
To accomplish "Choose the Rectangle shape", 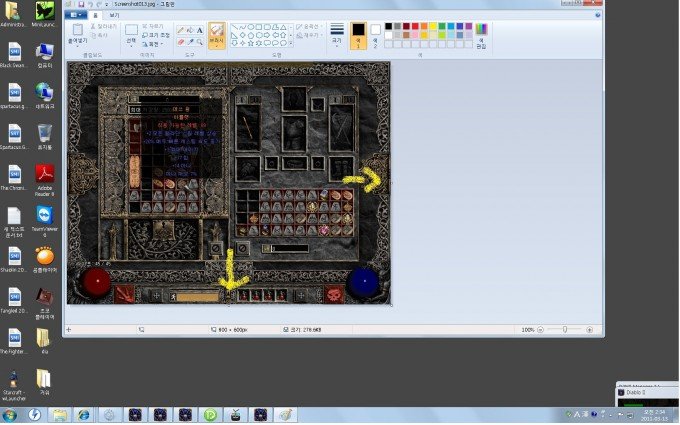I will [x=259, y=27].
